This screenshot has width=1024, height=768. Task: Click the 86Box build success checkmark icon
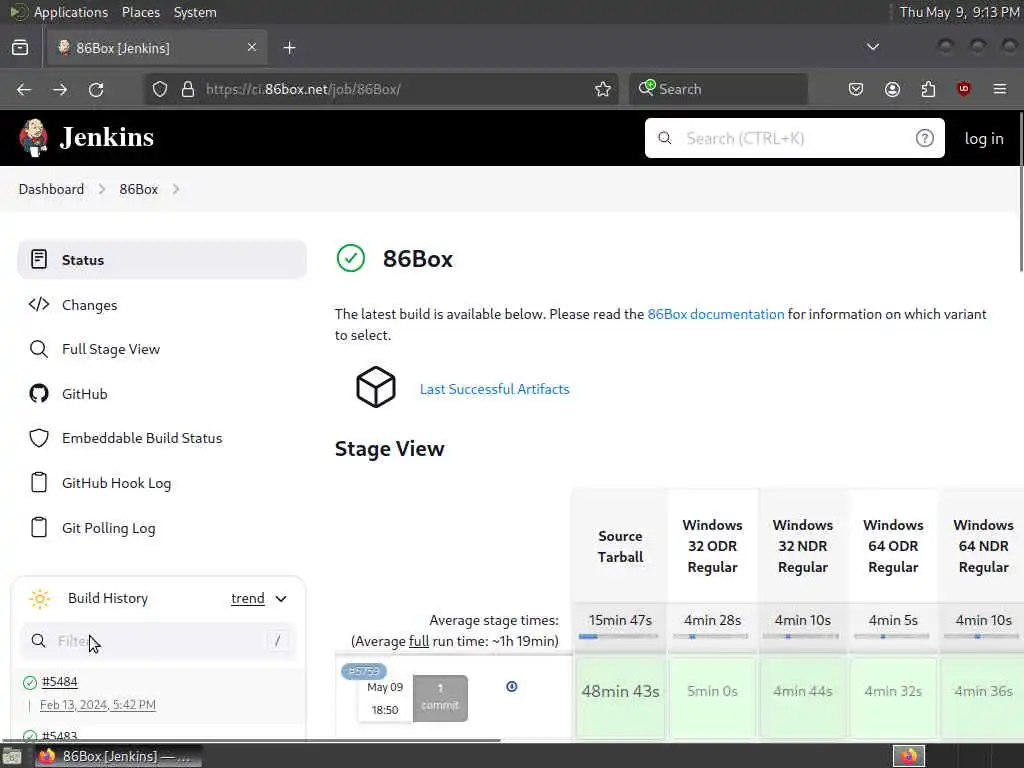[351, 259]
